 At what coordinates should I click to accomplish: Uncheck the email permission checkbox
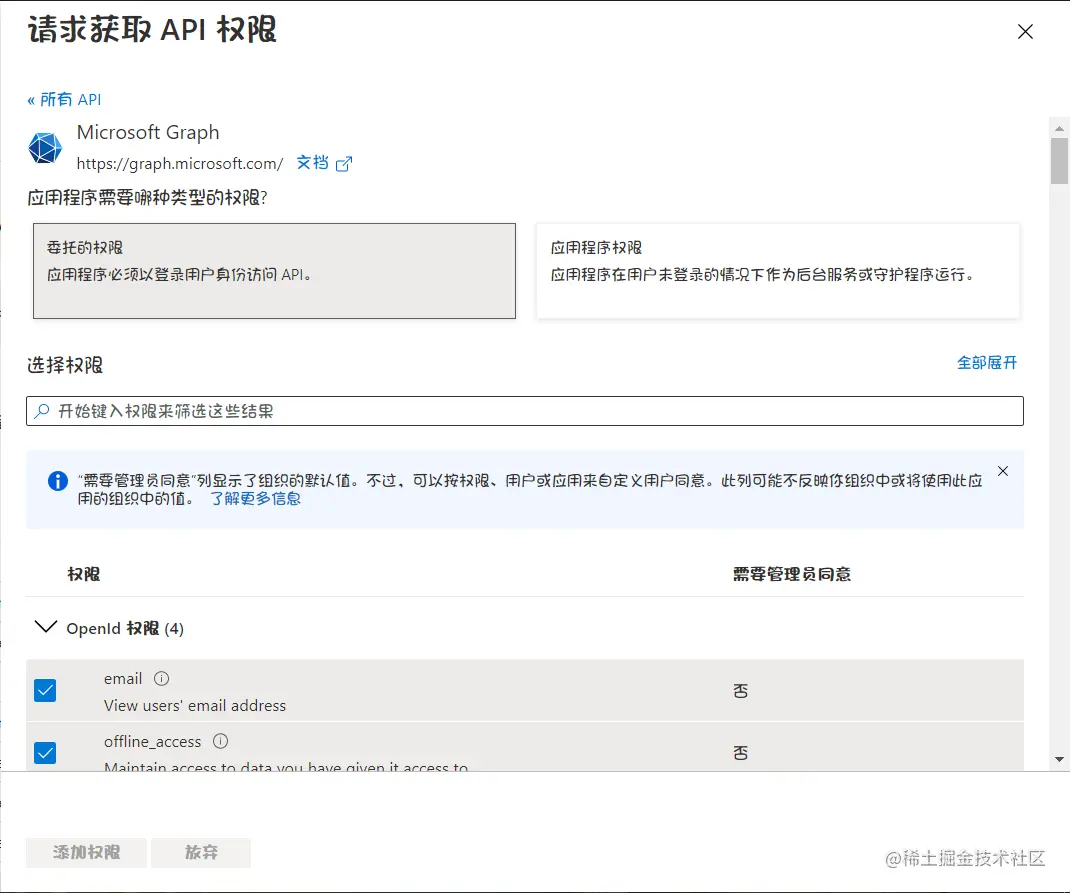point(45,690)
